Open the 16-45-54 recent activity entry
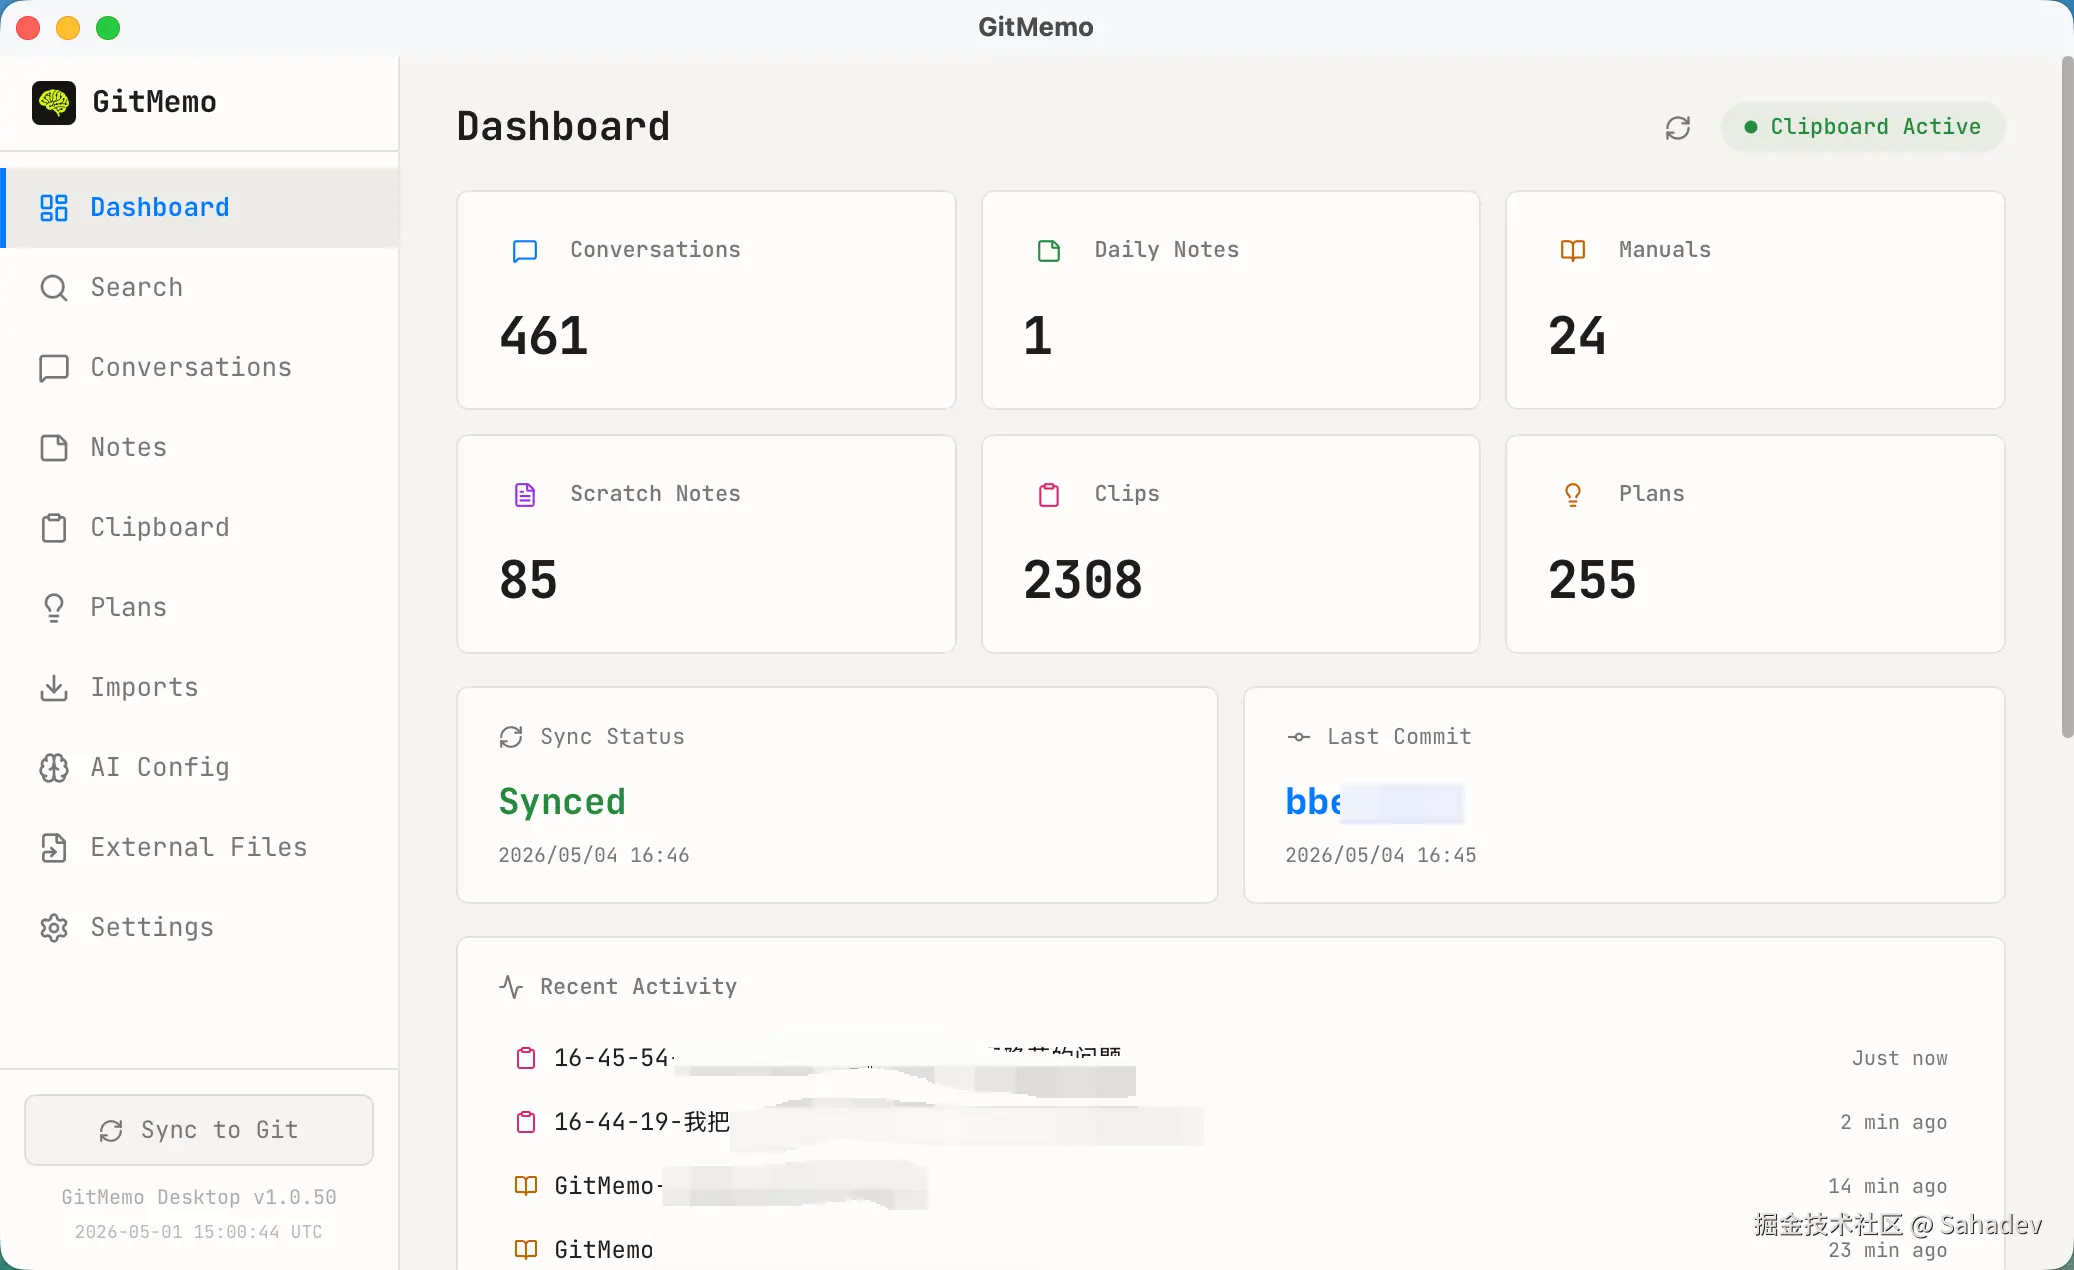The image size is (2074, 1270). pyautogui.click(x=1231, y=1058)
